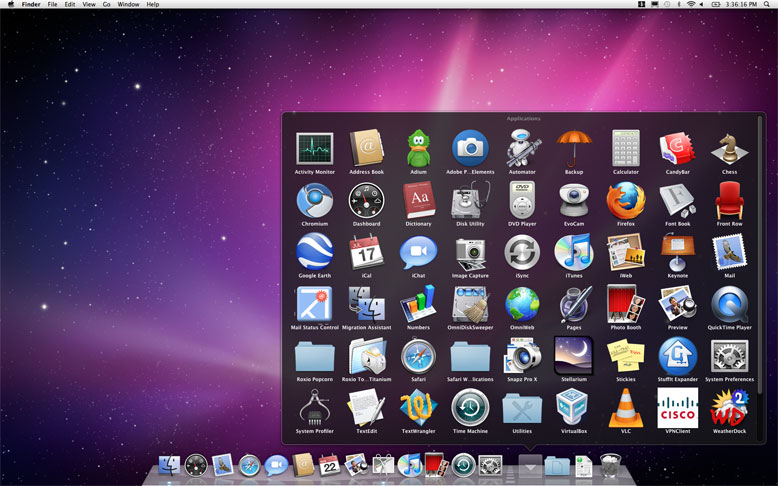
Task: Collapse the Applications stack in the Dock
Action: click(x=530, y=466)
